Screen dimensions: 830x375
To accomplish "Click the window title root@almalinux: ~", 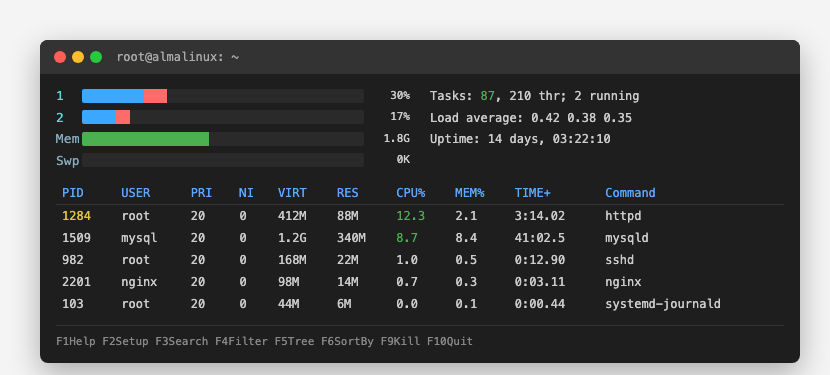I will pos(178,57).
